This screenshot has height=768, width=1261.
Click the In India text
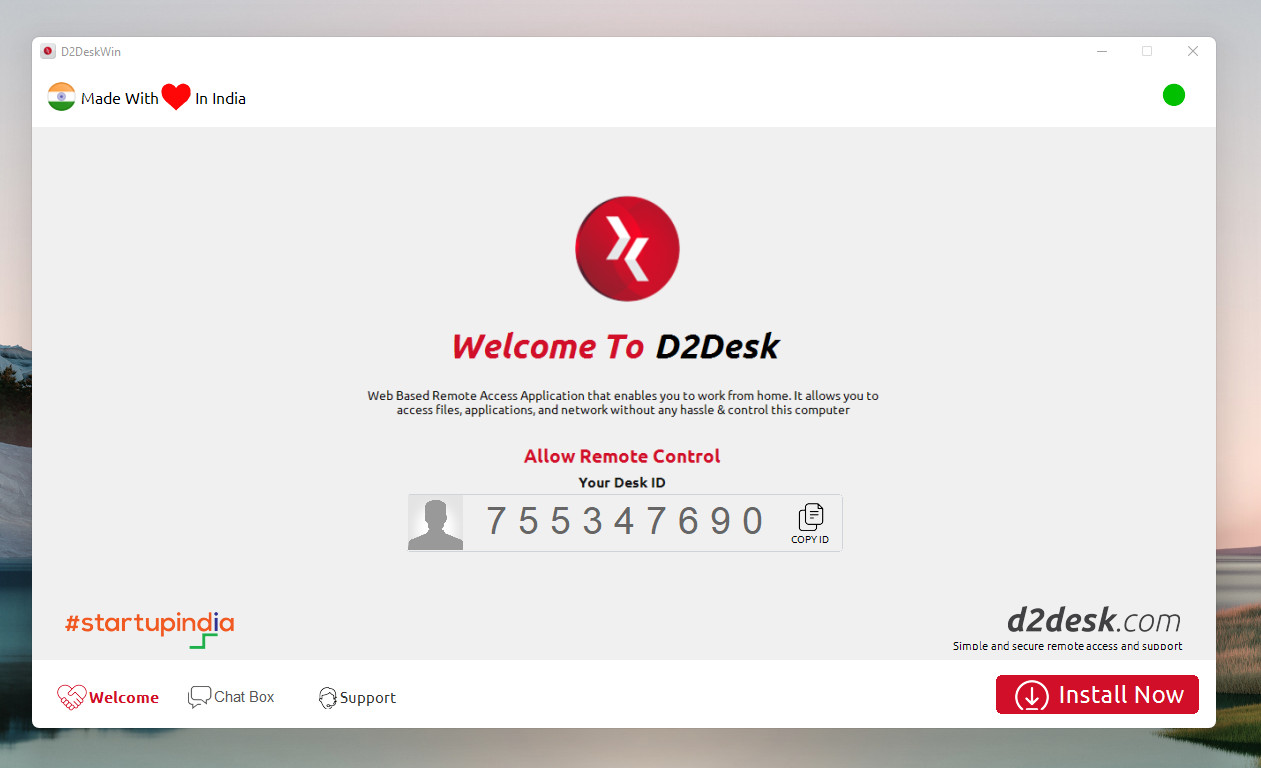click(220, 98)
